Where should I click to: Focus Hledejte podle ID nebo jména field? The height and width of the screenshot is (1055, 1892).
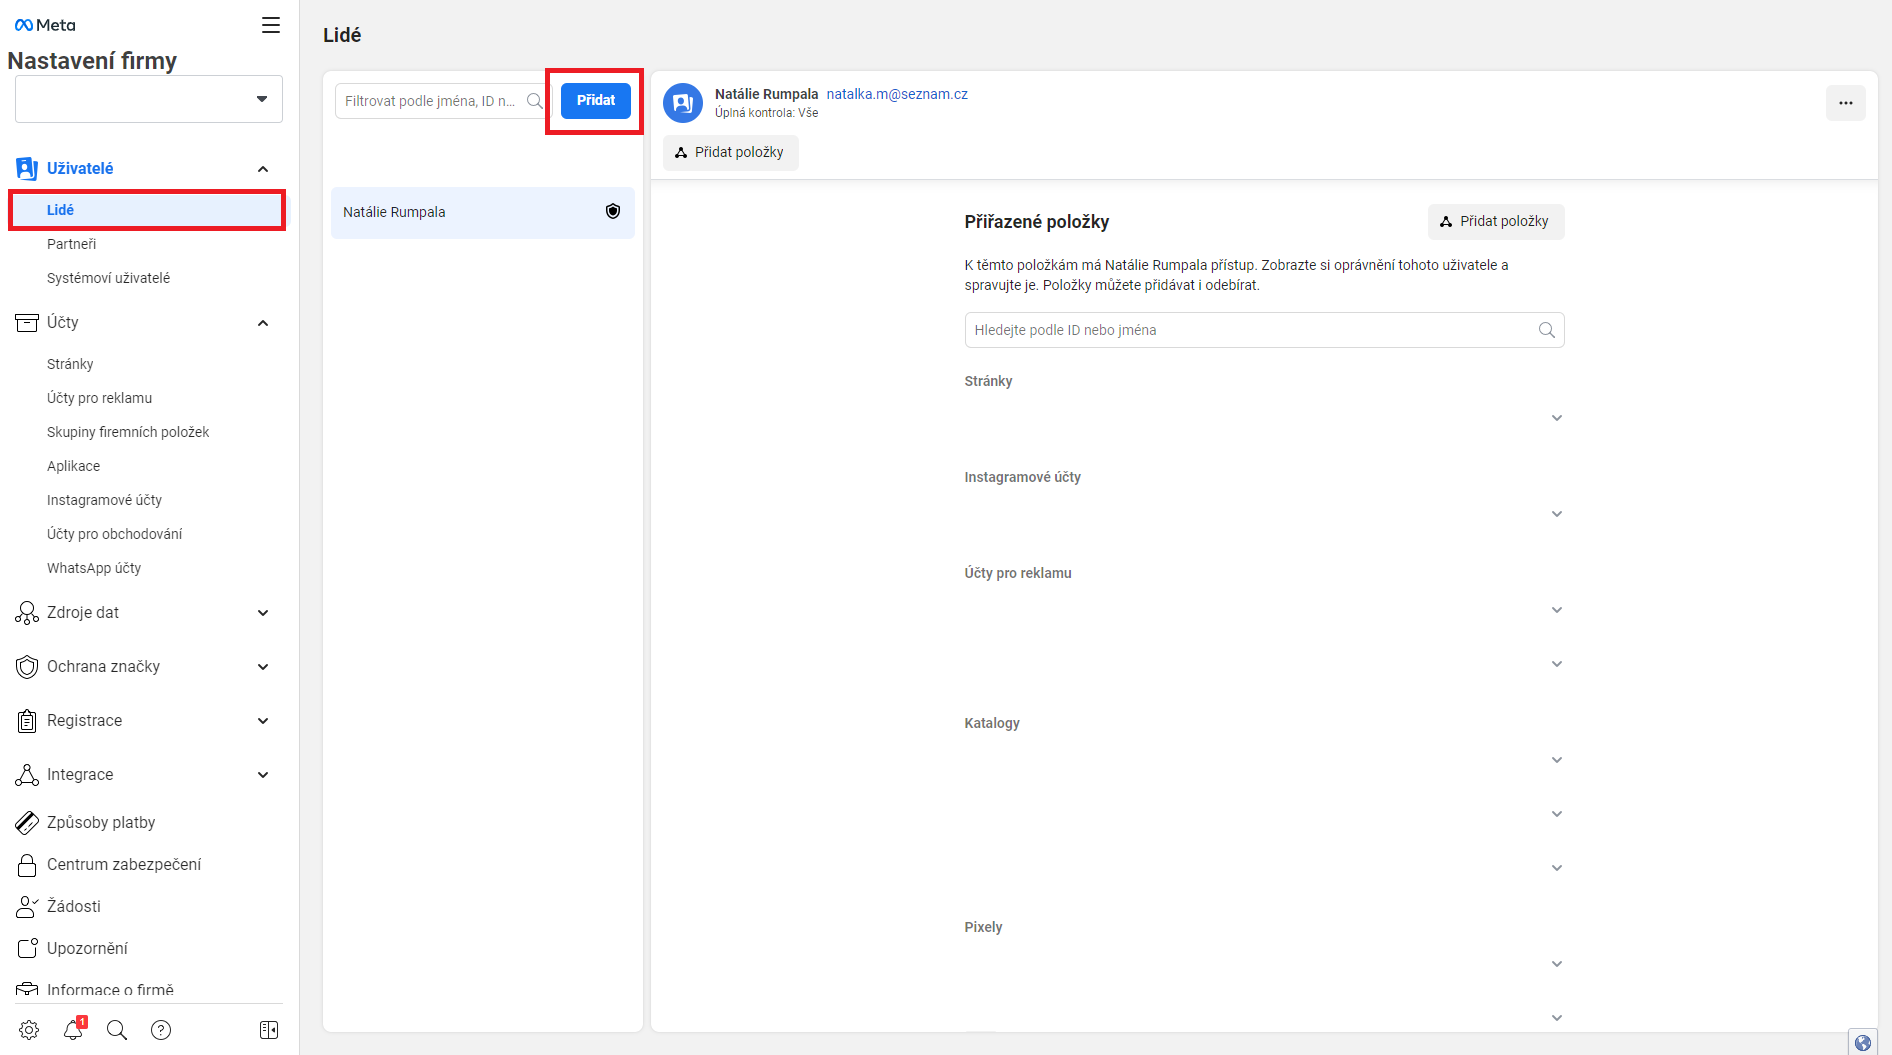pos(1264,330)
